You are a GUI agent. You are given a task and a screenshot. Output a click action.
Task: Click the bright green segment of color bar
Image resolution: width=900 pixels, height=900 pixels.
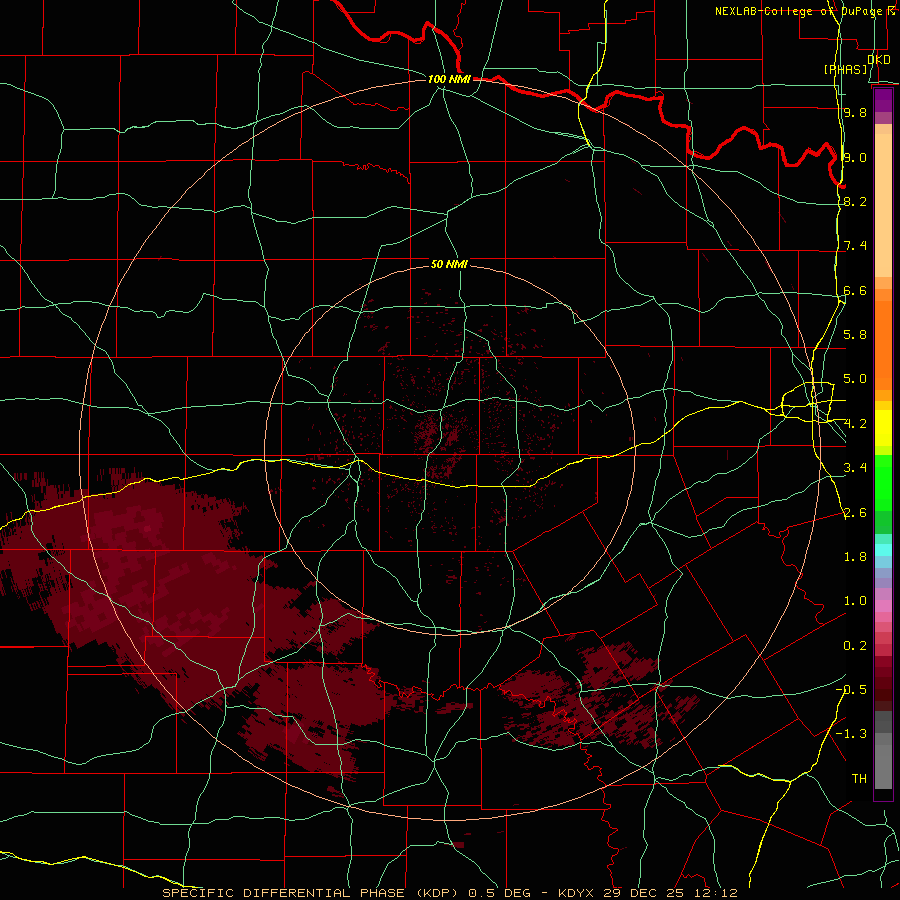click(x=883, y=483)
